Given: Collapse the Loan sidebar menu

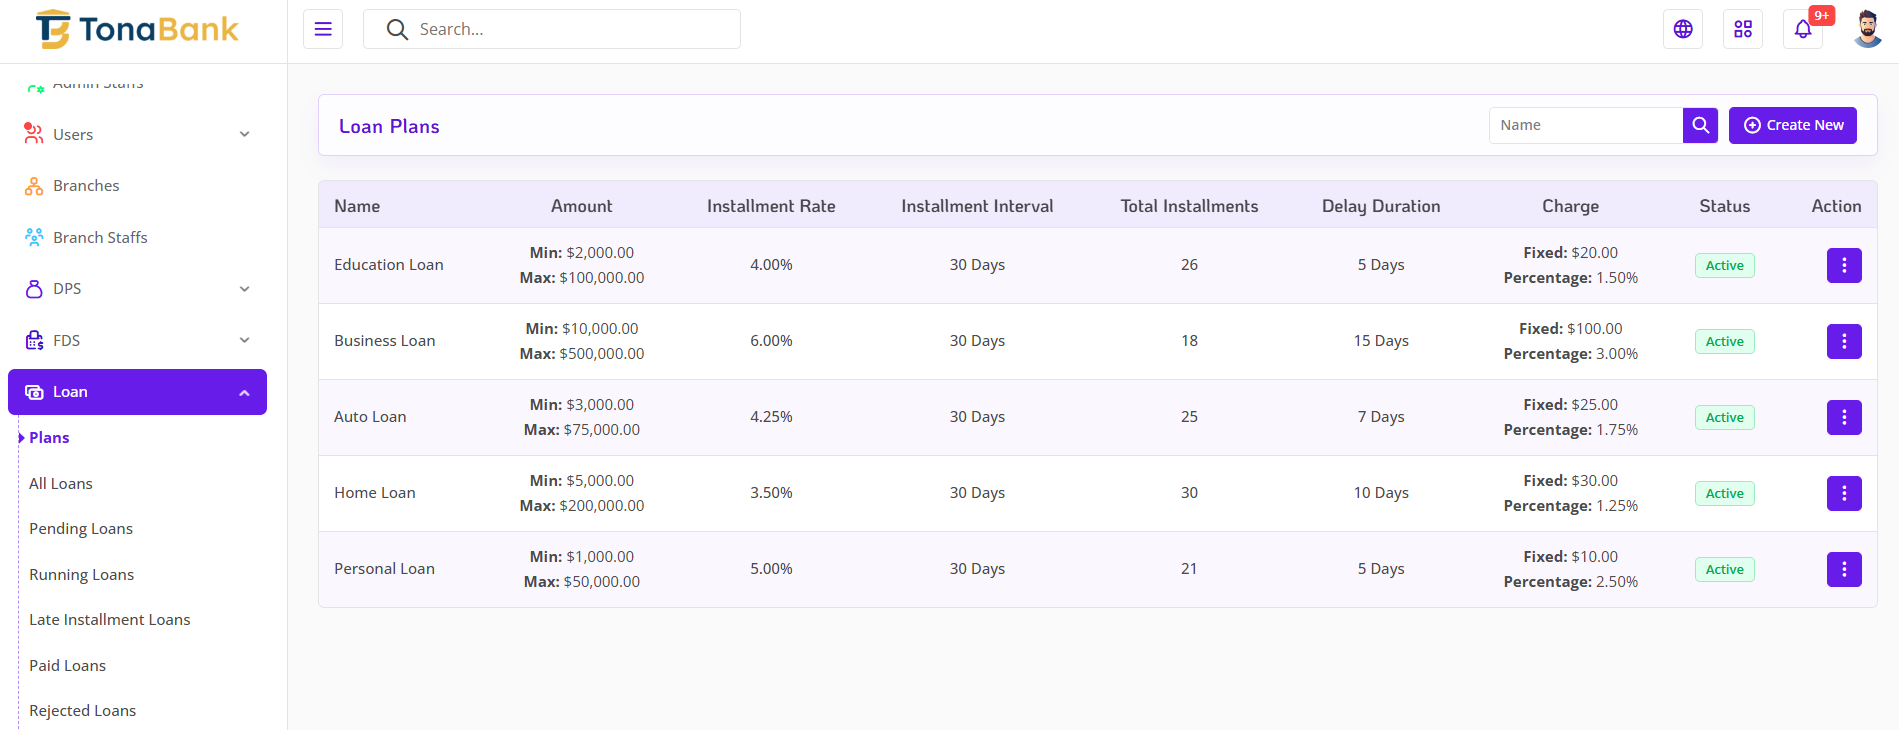Looking at the screenshot, I should click(137, 392).
